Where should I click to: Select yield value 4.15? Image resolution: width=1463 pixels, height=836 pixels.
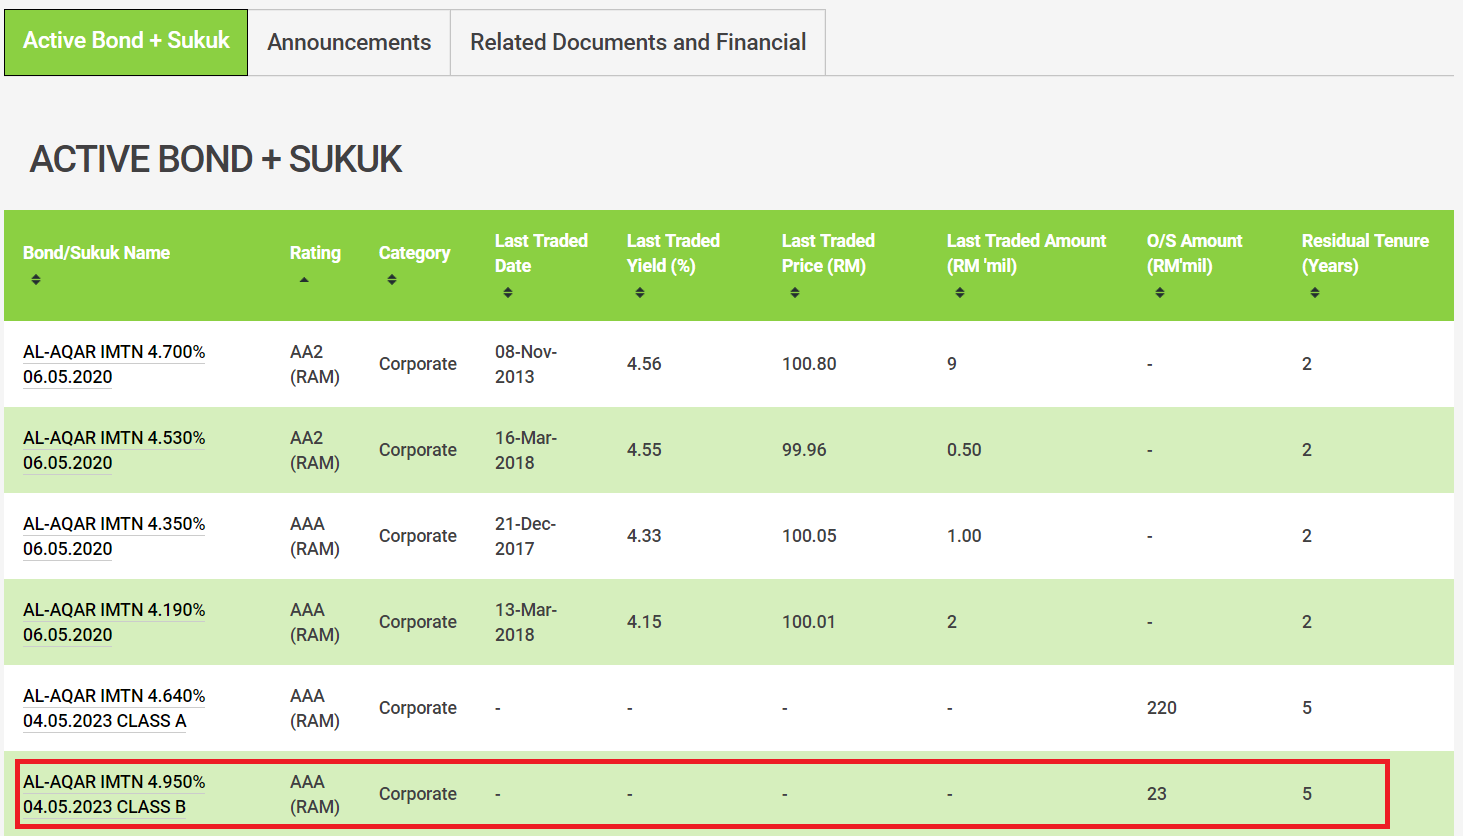click(x=644, y=622)
